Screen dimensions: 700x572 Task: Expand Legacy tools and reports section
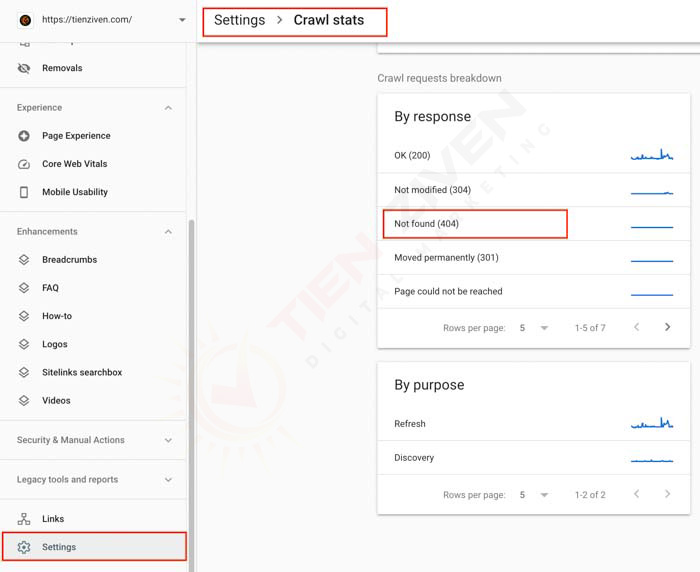pyautogui.click(x=168, y=480)
